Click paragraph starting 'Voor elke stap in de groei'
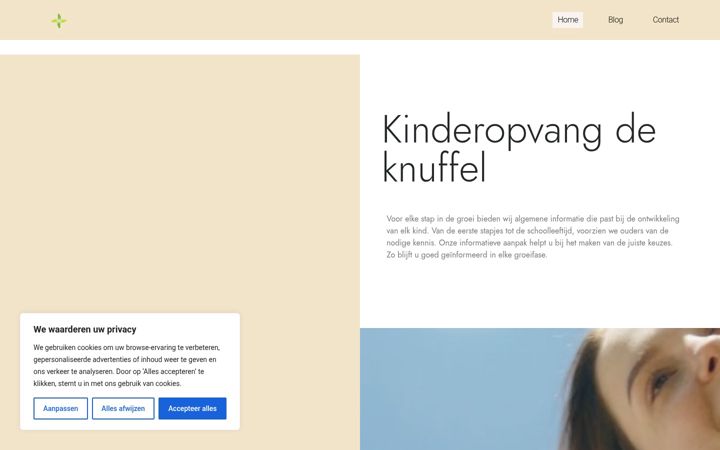Image resolution: width=720 pixels, height=450 pixels. (533, 236)
